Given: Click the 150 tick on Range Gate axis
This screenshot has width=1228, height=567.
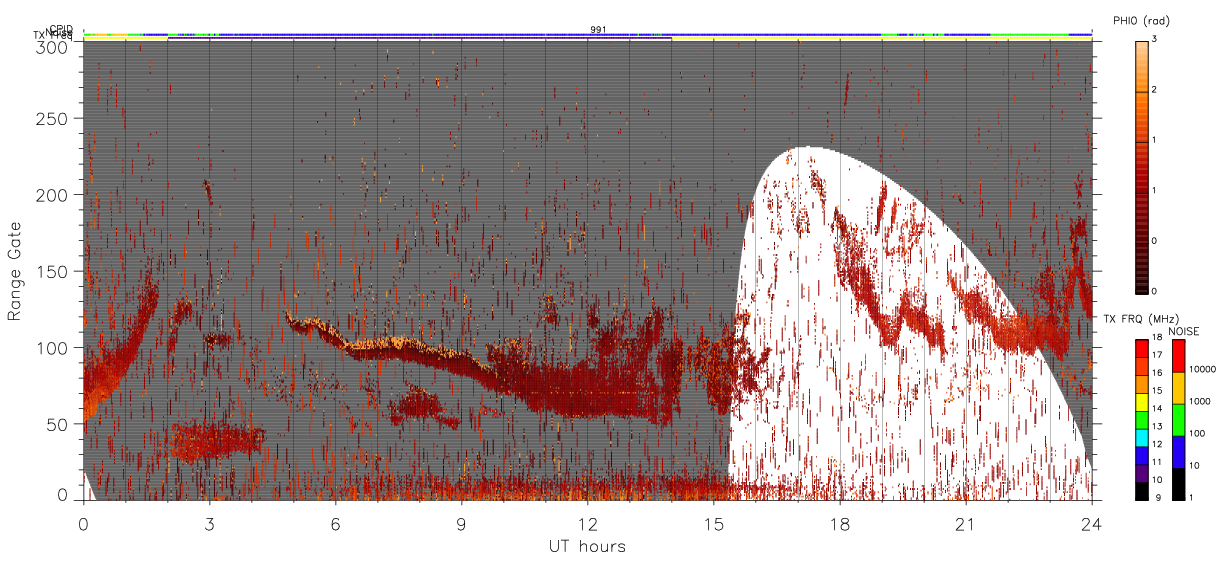Looking at the screenshot, I should click(x=52, y=271).
